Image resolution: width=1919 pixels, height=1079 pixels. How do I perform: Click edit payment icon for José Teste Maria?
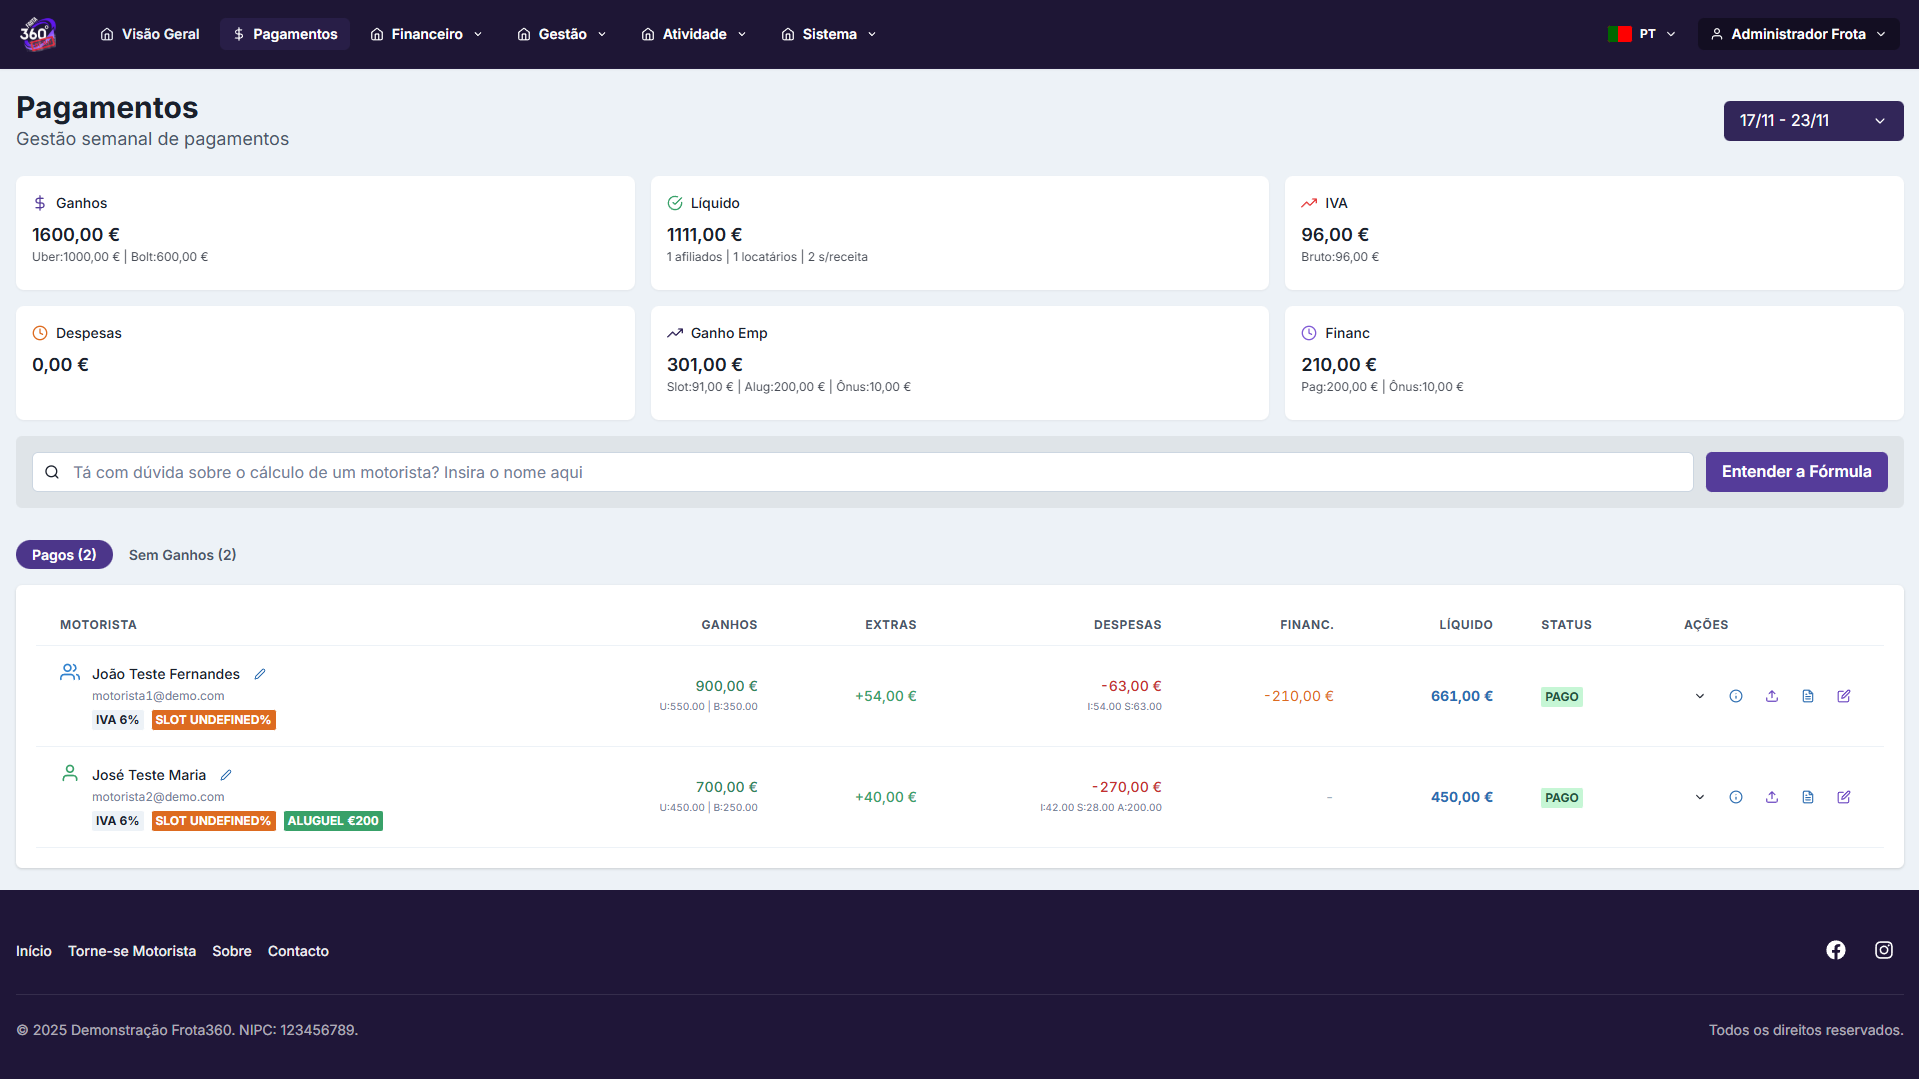pyautogui.click(x=1844, y=797)
